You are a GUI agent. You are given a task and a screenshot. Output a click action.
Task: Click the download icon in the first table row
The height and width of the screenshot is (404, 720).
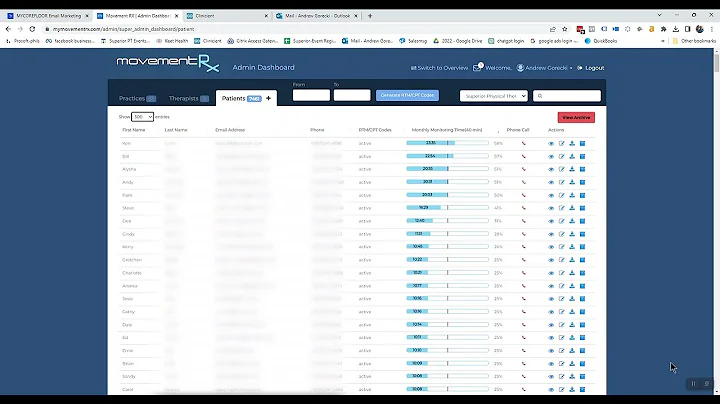click(x=572, y=143)
